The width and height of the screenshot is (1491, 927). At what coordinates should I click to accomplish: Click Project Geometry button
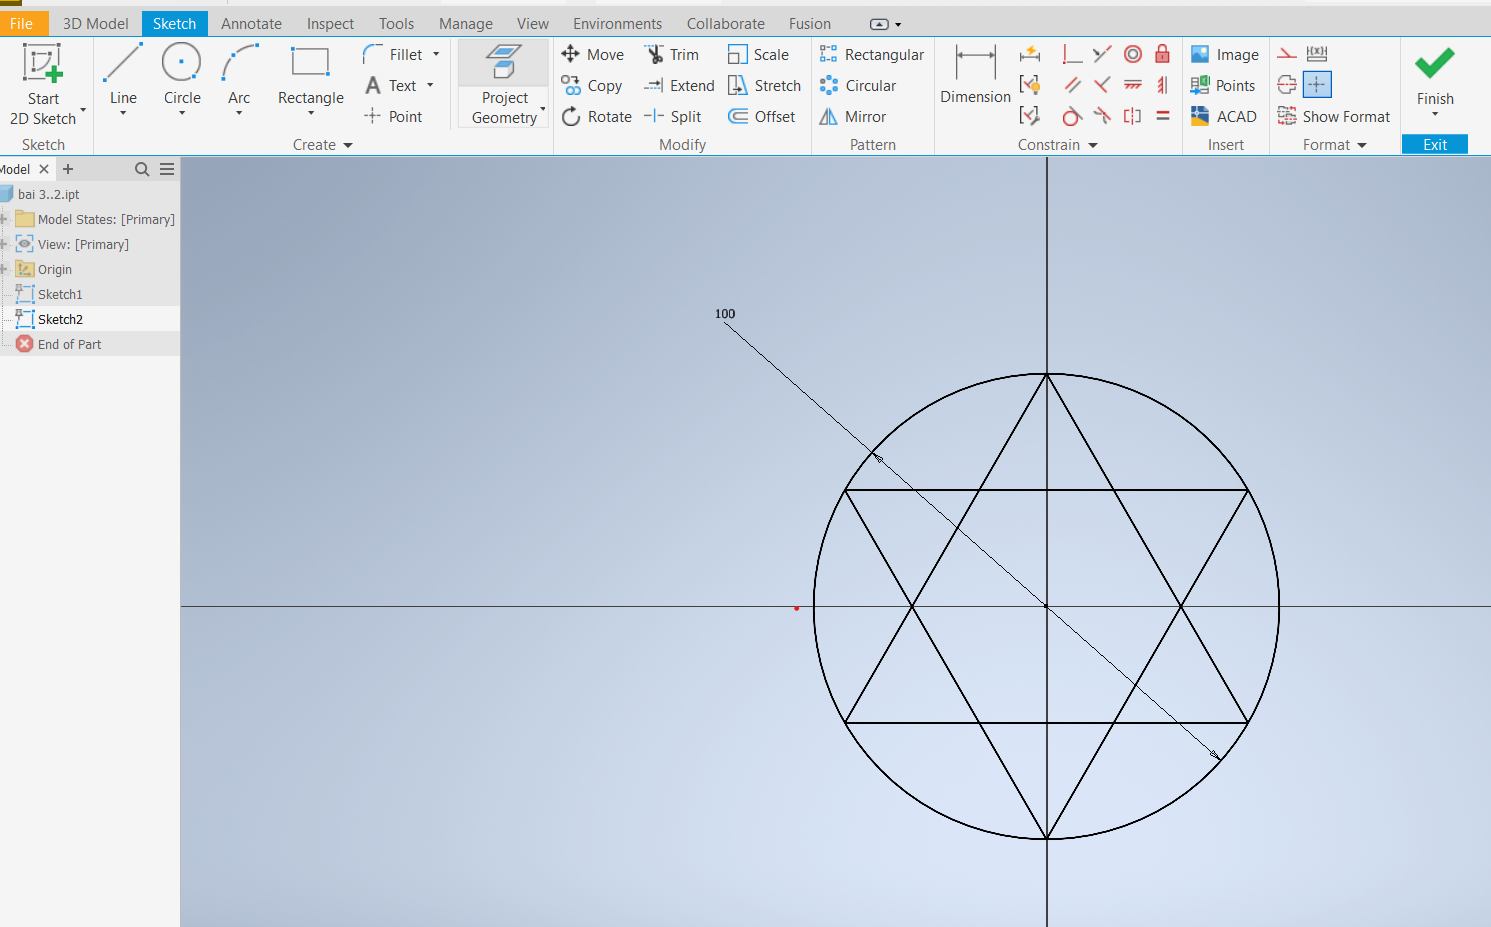[x=504, y=85]
